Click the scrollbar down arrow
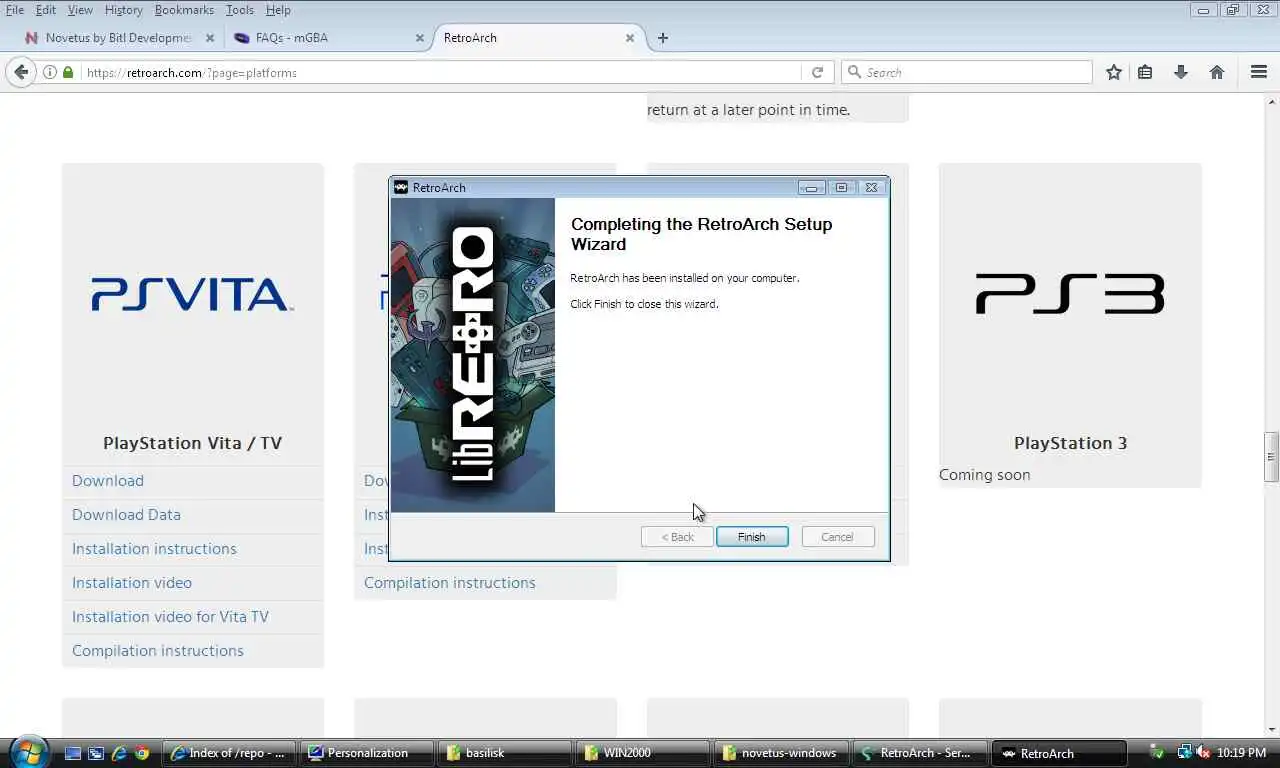Image resolution: width=1280 pixels, height=768 pixels. coord(1272,729)
